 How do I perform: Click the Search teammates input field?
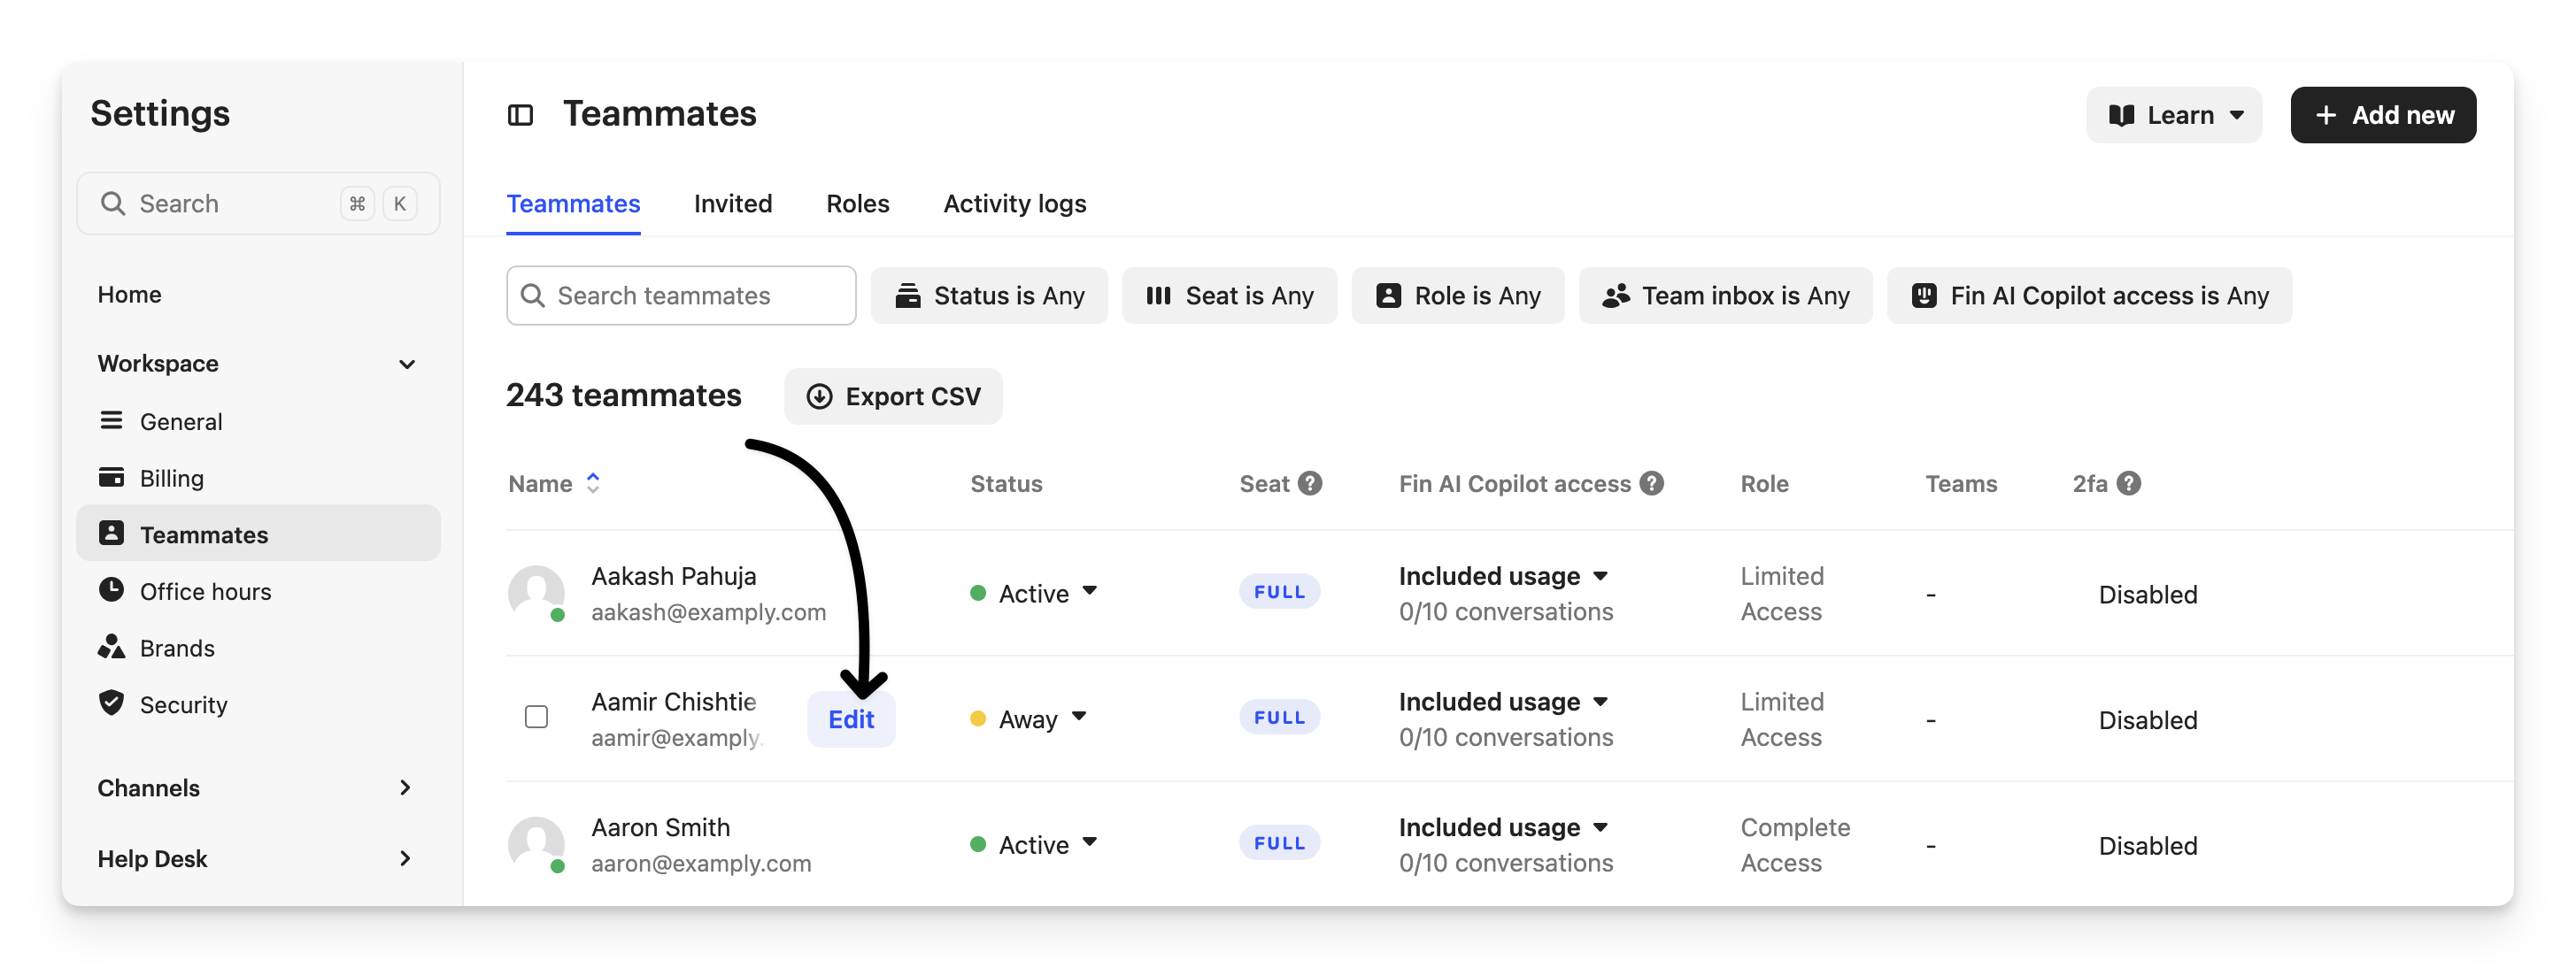(x=681, y=296)
